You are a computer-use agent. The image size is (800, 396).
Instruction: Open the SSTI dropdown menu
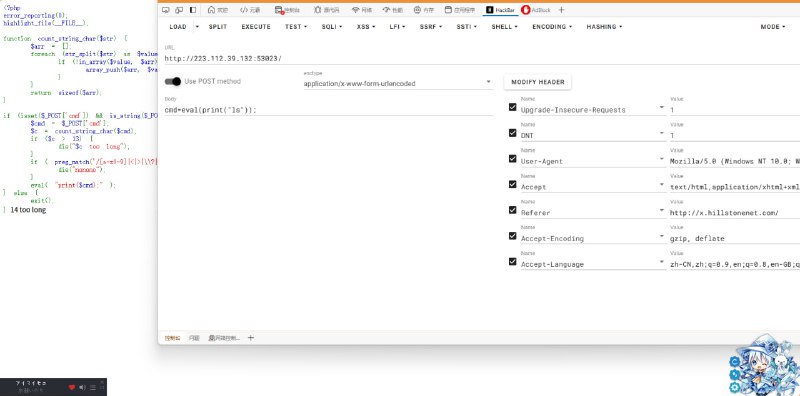click(466, 27)
